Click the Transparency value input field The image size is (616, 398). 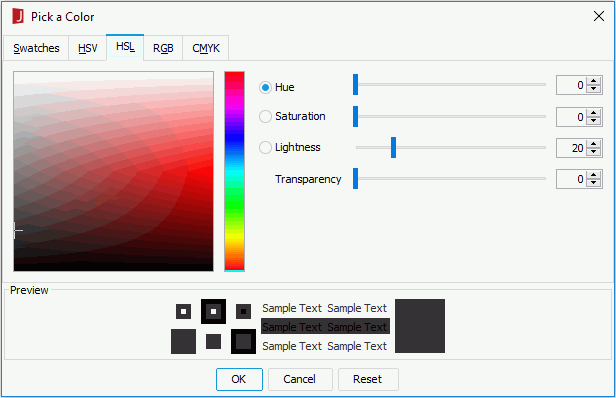pyautogui.click(x=571, y=179)
